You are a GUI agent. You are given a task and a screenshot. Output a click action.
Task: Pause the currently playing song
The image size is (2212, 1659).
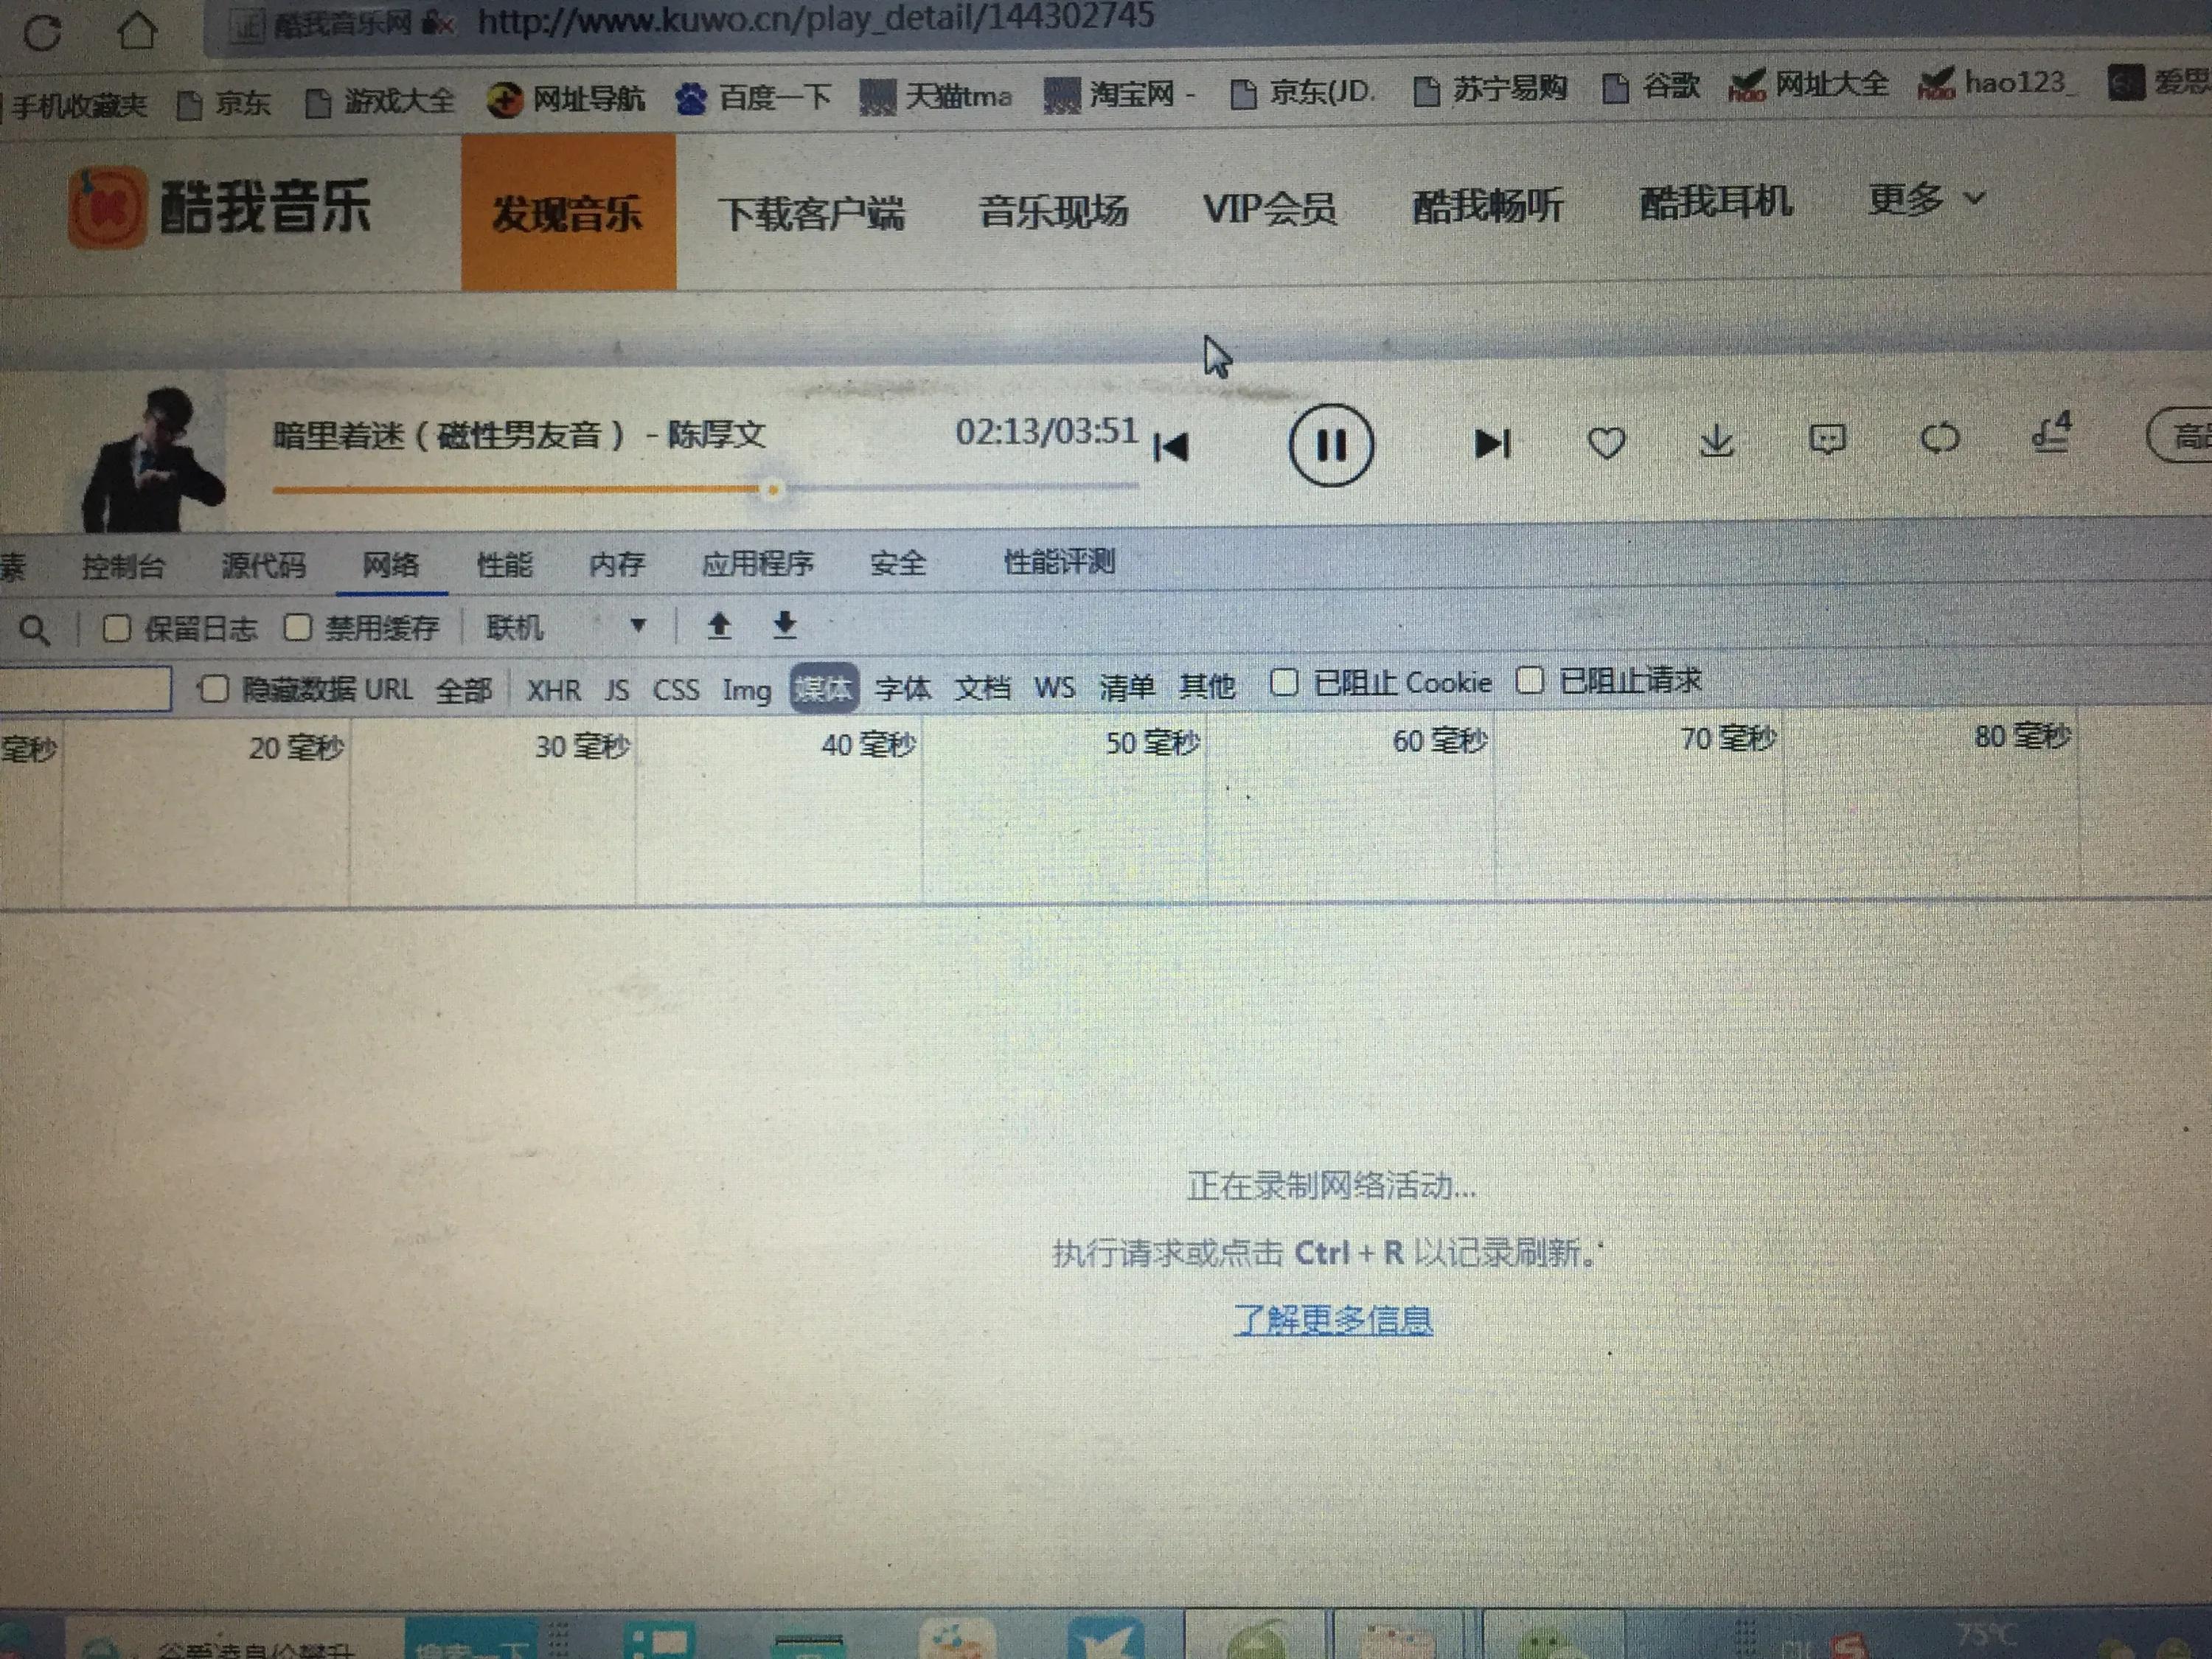(x=1332, y=447)
